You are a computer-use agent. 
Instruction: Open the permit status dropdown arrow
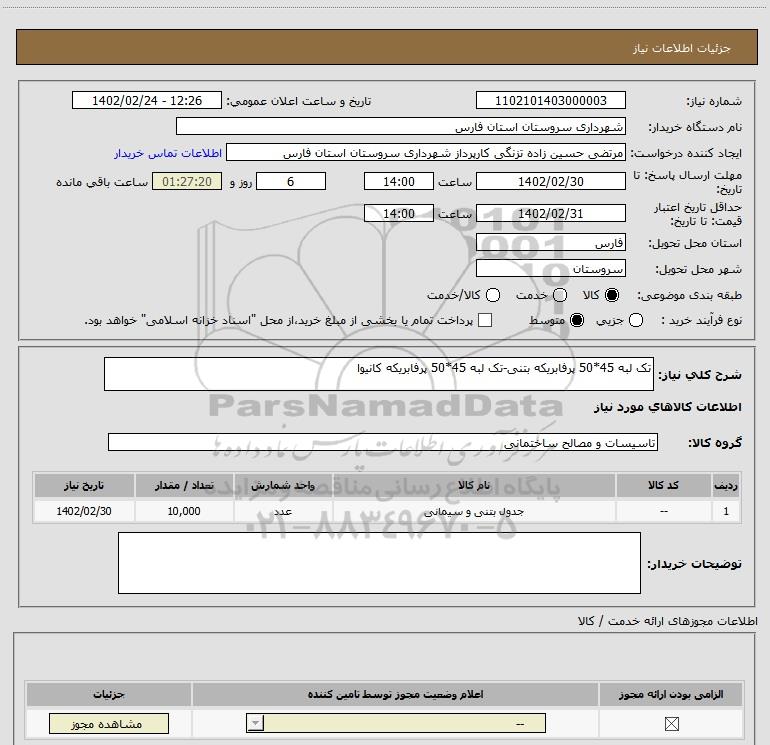[x=255, y=723]
